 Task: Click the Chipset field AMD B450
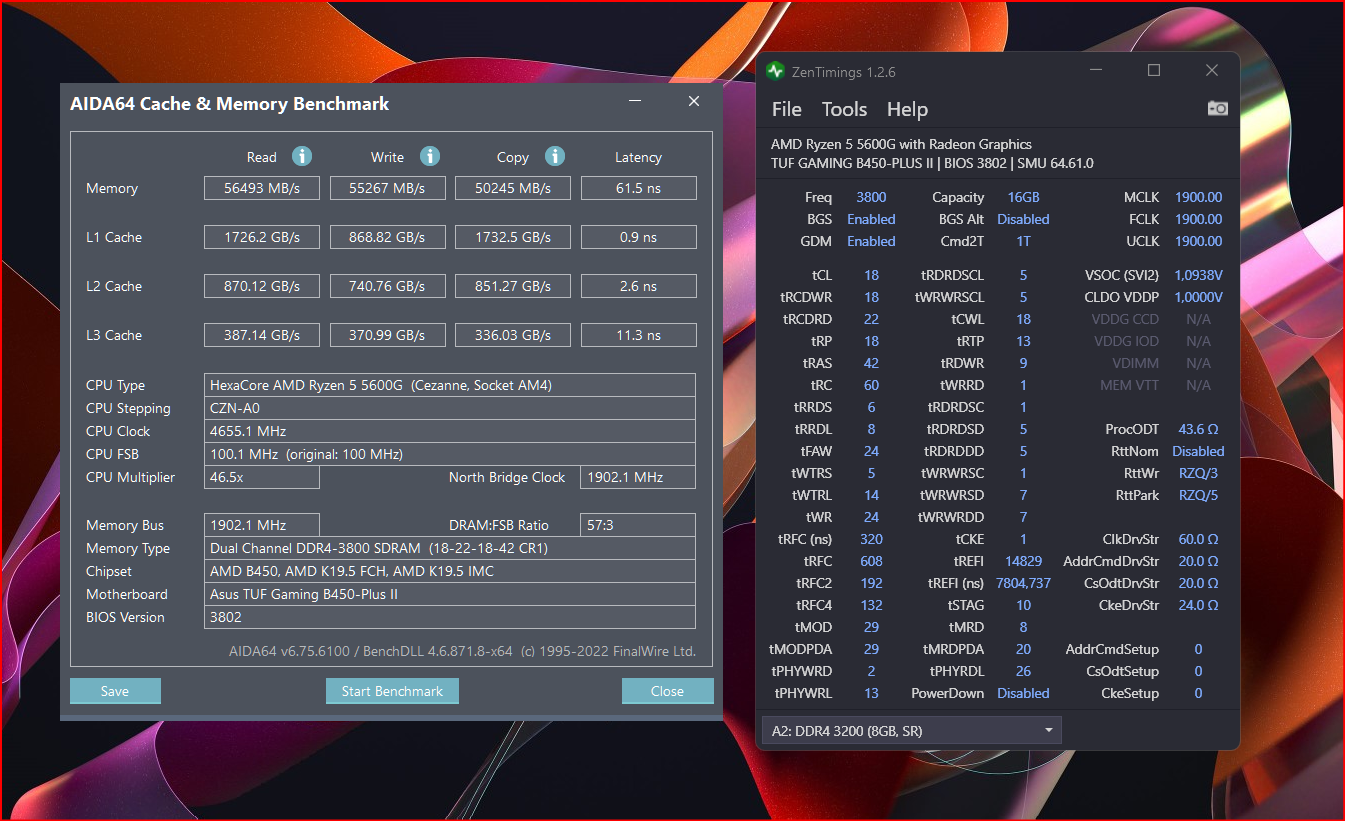tap(450, 571)
